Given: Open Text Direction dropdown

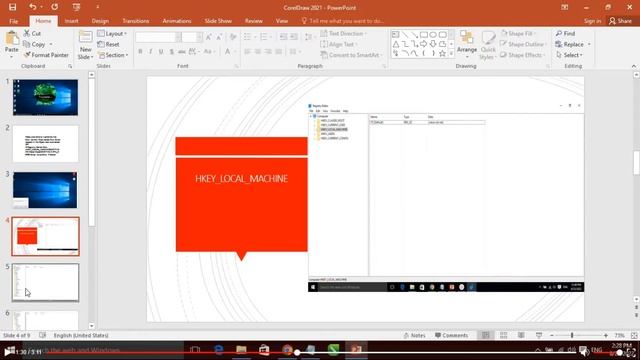Looking at the screenshot, I should [x=344, y=33].
